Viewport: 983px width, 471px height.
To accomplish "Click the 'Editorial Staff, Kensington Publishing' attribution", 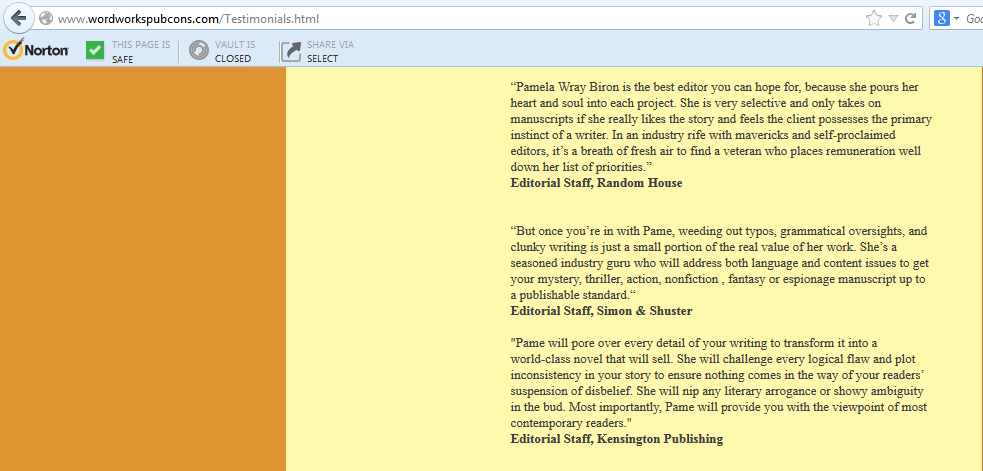I will 616,439.
